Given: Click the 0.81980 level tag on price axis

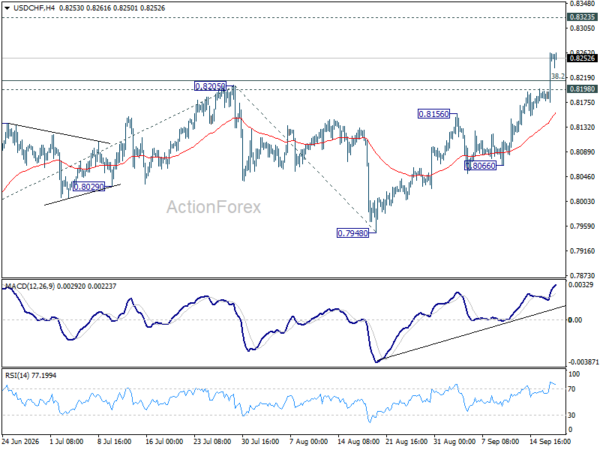Looking at the screenshot, I should [582, 89].
